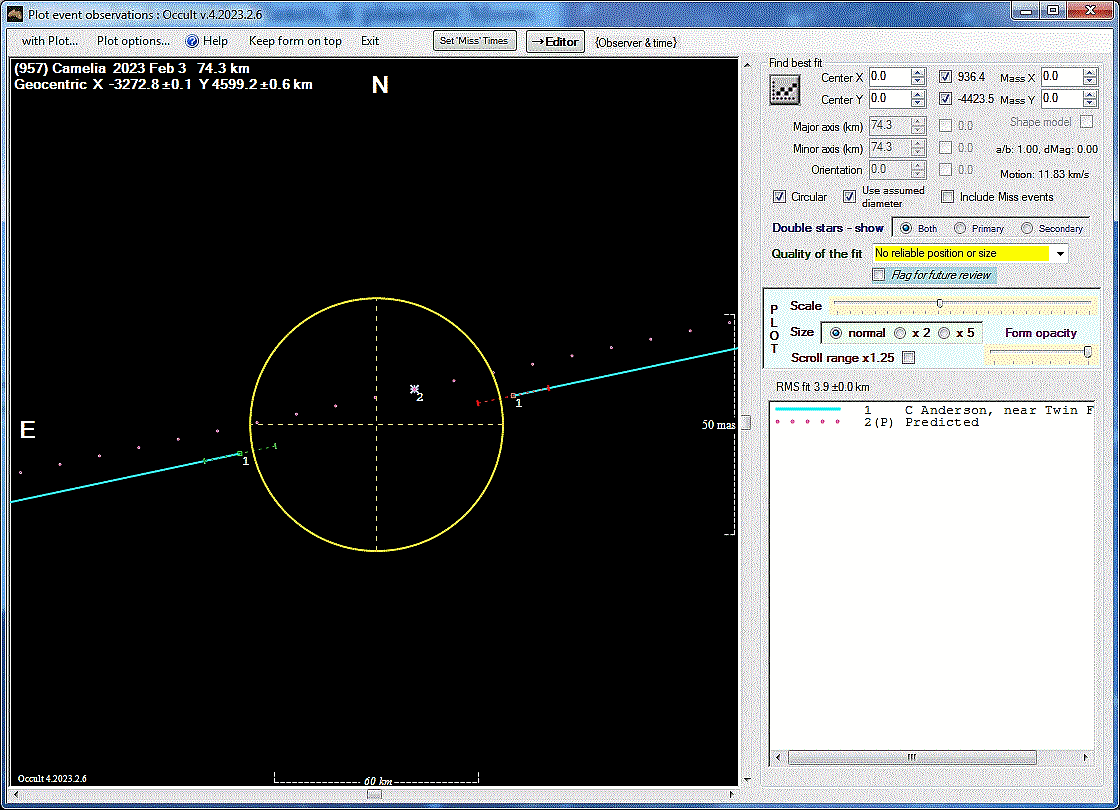Select the 'Secondary' double stars radio
Image resolution: width=1120 pixels, height=810 pixels.
coord(1027,229)
